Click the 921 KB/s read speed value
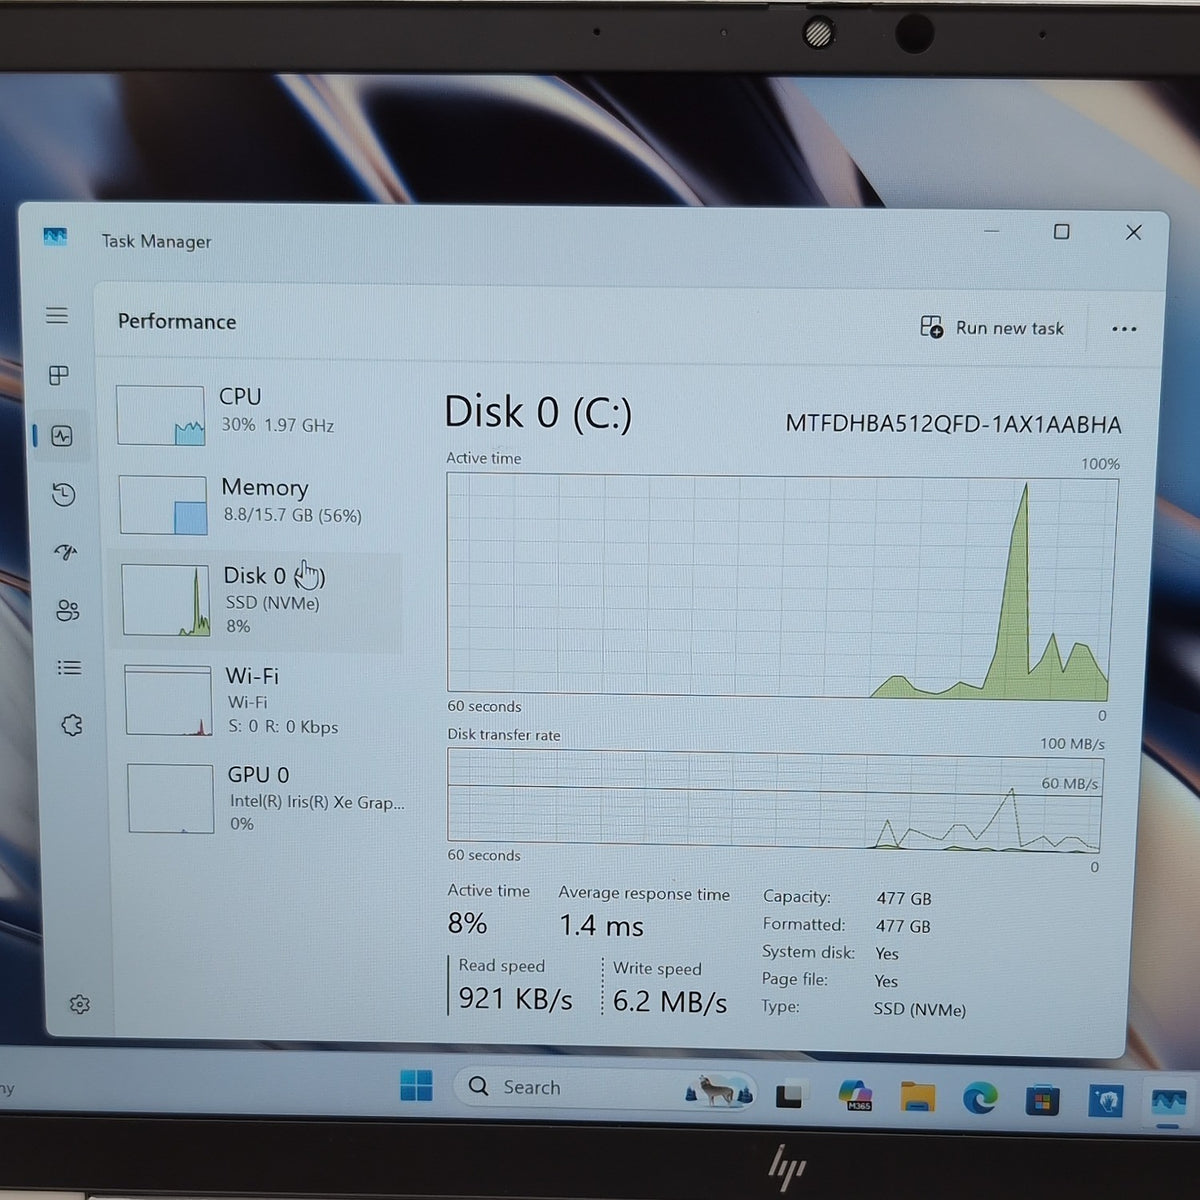The width and height of the screenshot is (1200, 1200). click(x=515, y=998)
